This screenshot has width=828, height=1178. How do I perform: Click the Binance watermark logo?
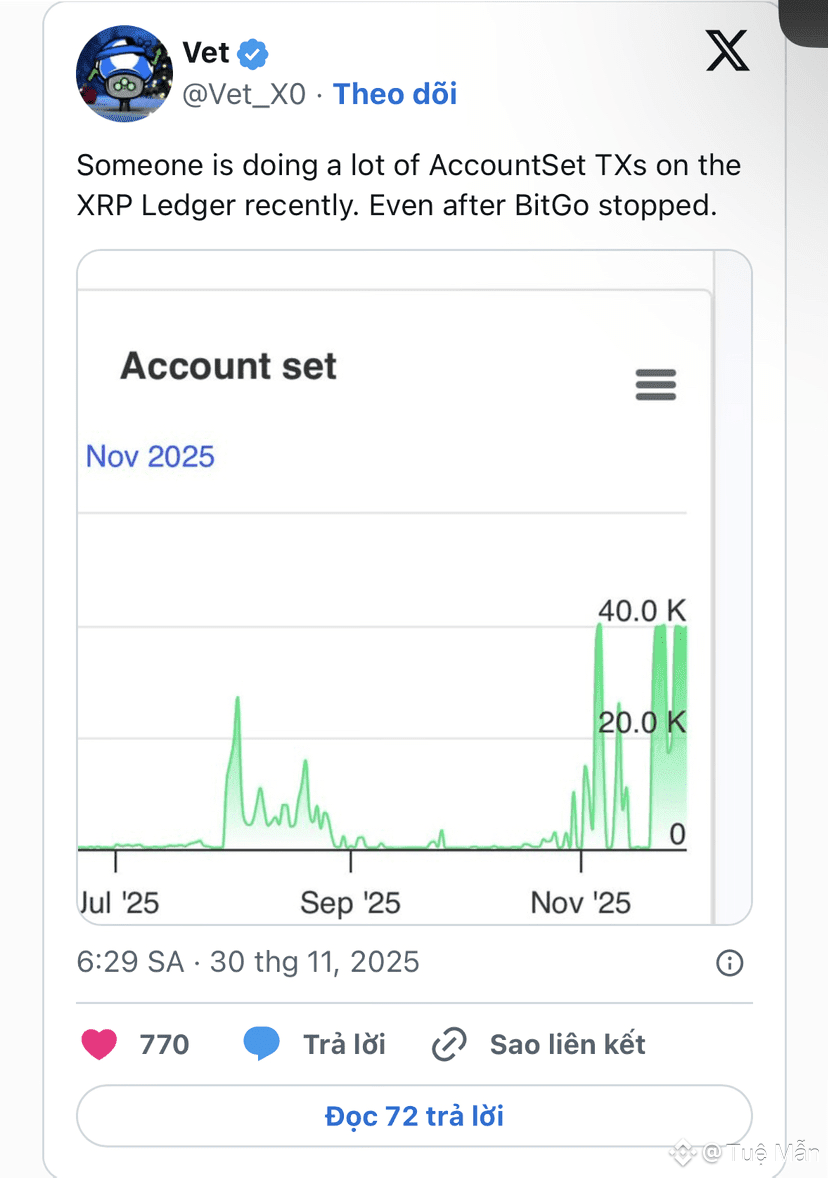pyautogui.click(x=684, y=1153)
